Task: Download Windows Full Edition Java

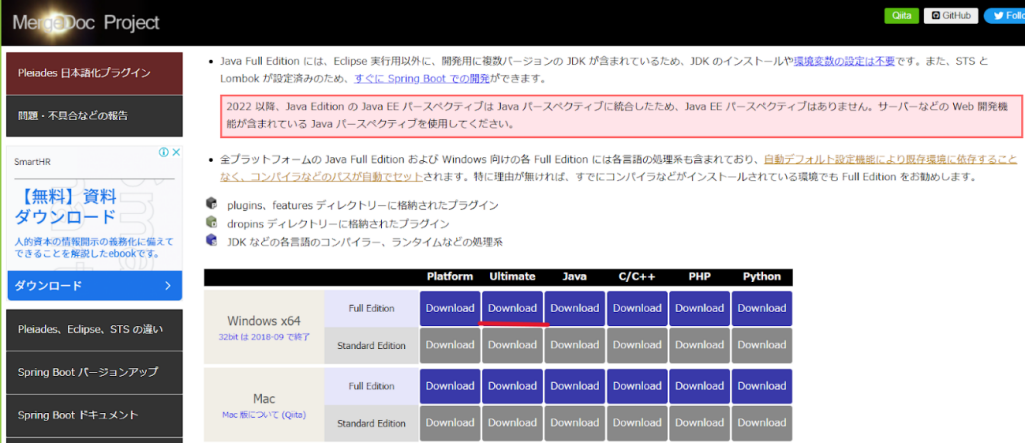Action: pos(575,308)
